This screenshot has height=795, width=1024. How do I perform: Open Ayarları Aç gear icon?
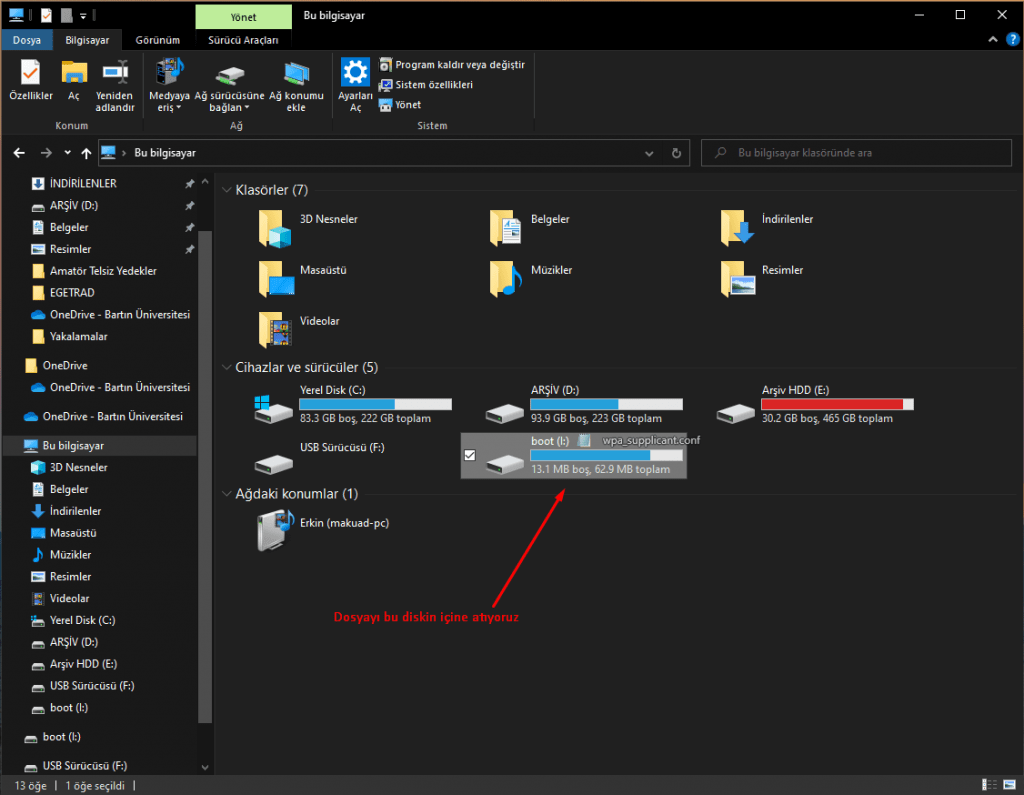tap(355, 78)
